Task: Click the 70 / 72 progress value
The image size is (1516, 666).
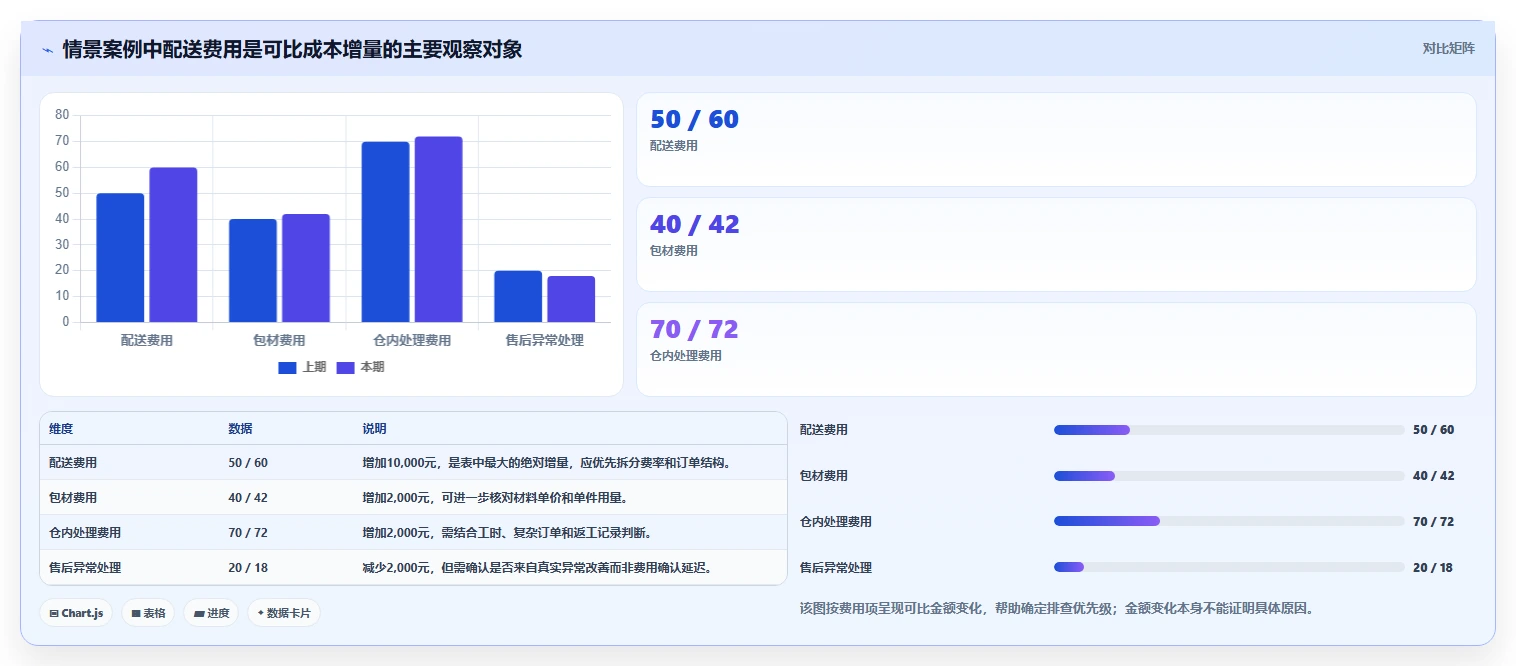Action: (x=1433, y=522)
